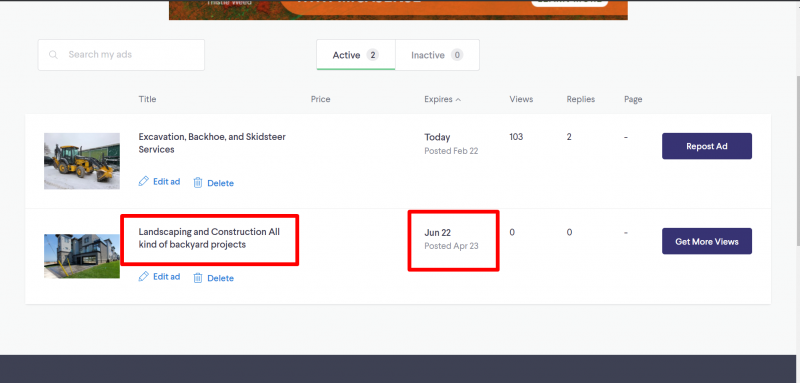Sort by the Views column header

(x=521, y=99)
